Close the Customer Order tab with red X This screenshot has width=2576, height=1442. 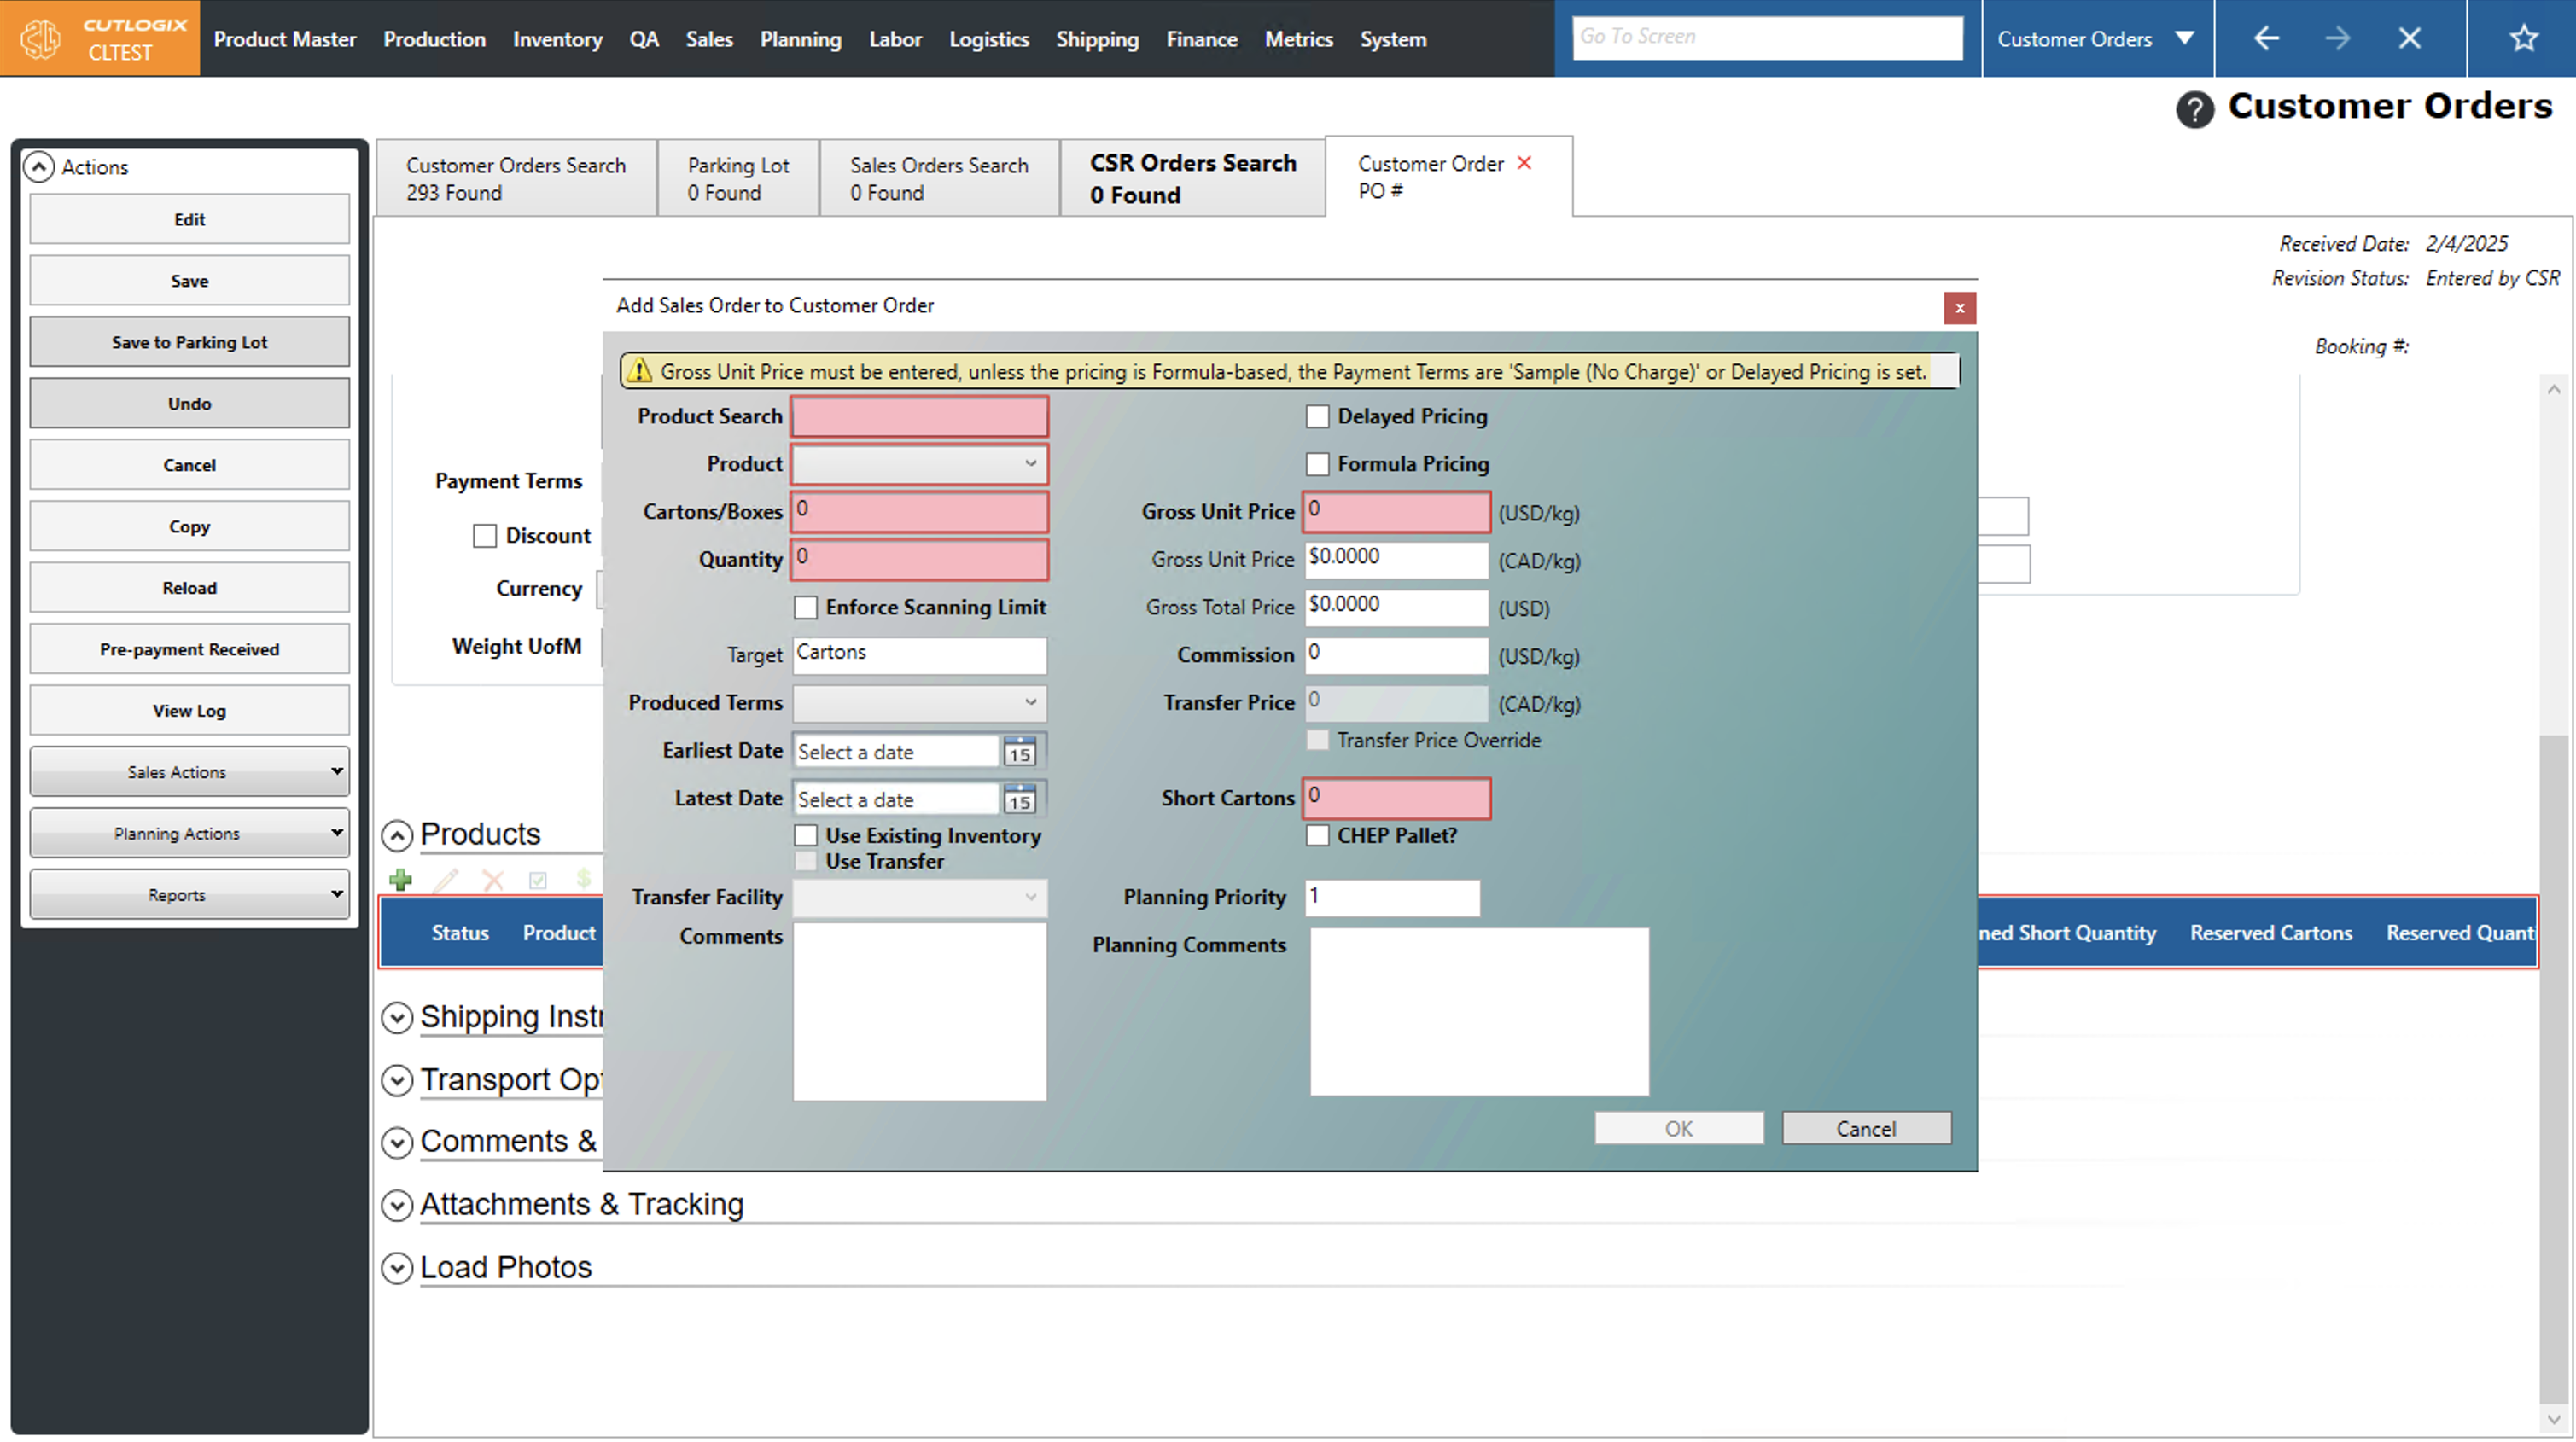point(1524,163)
